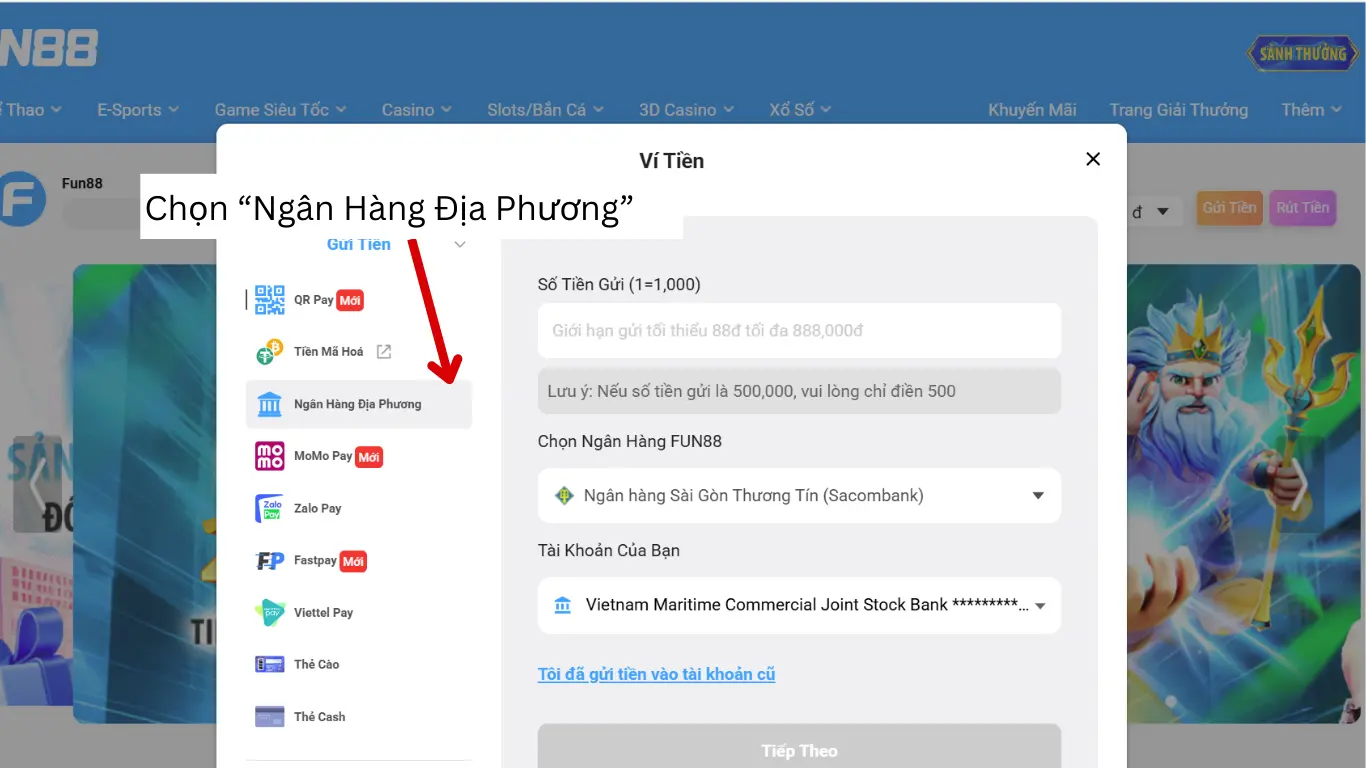Close the Ví Tiền wallet dialog
This screenshot has height=768, width=1366.
[1093, 159]
